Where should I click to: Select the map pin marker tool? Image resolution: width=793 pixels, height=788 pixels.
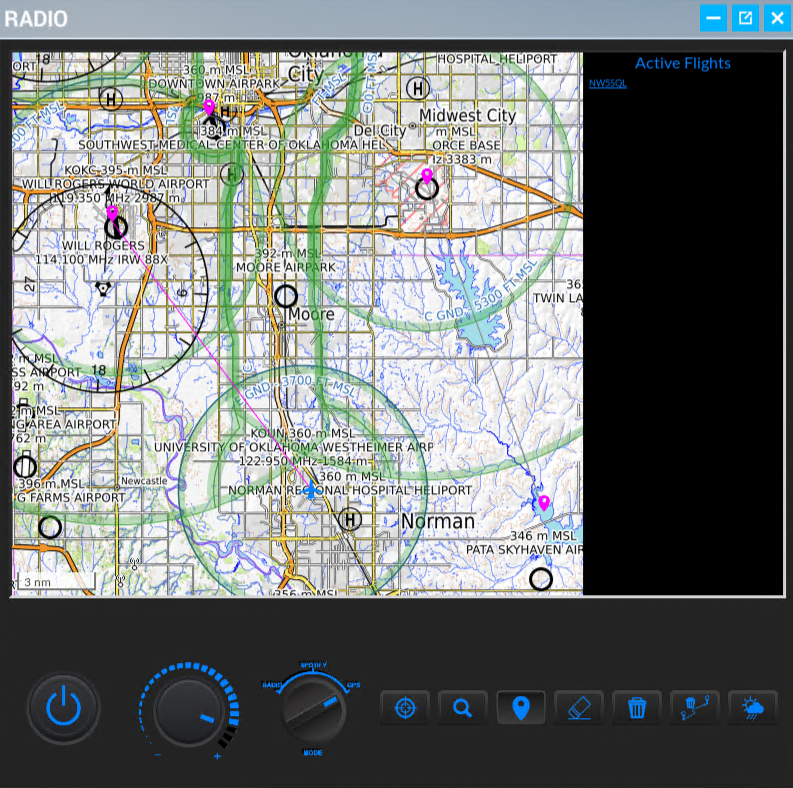click(x=520, y=708)
